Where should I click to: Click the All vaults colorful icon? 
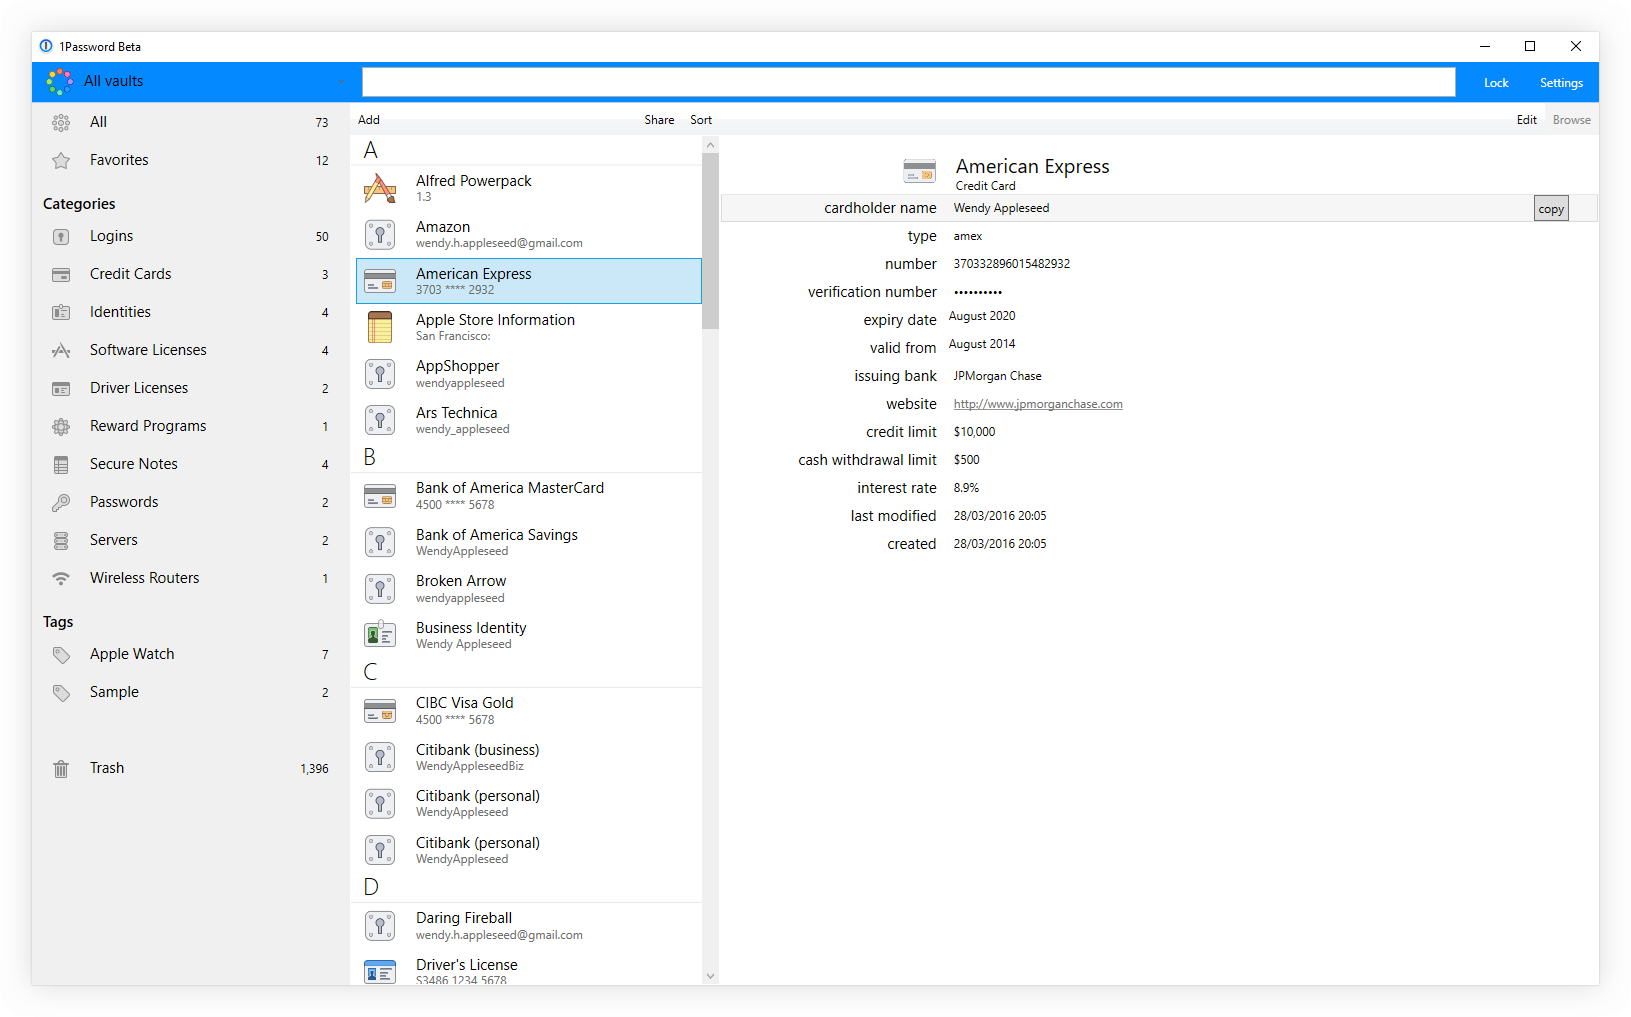[x=60, y=82]
